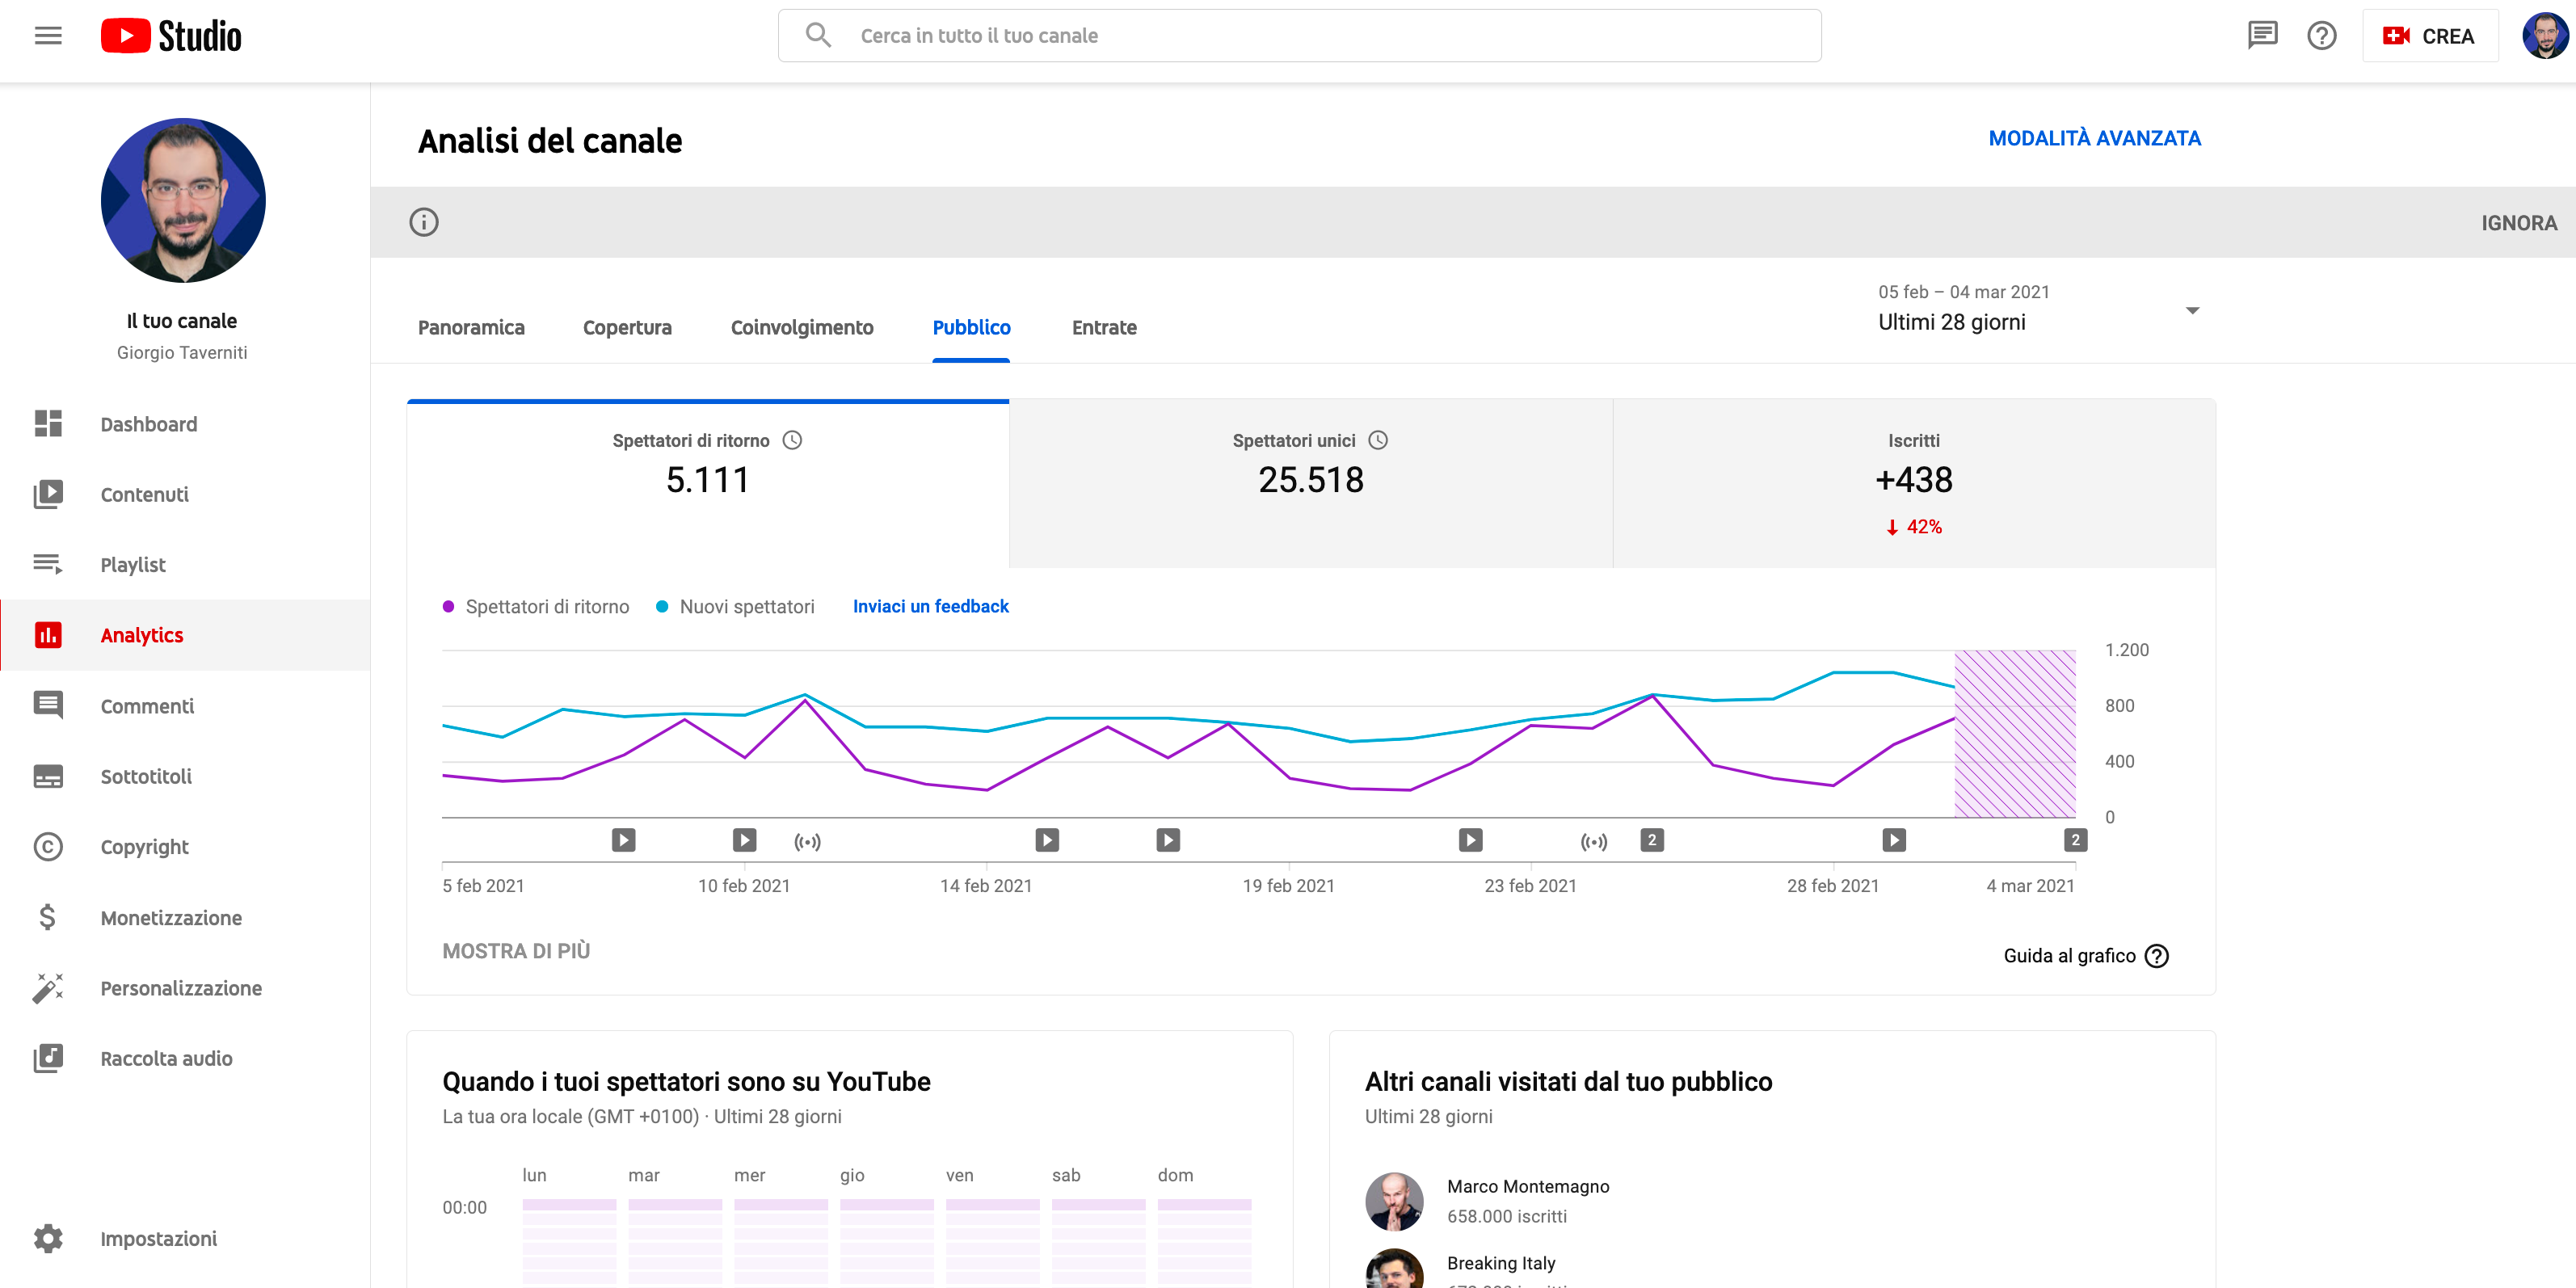Image resolution: width=2576 pixels, height=1288 pixels.
Task: Click the account avatar in top right
Action: pos(2545,36)
